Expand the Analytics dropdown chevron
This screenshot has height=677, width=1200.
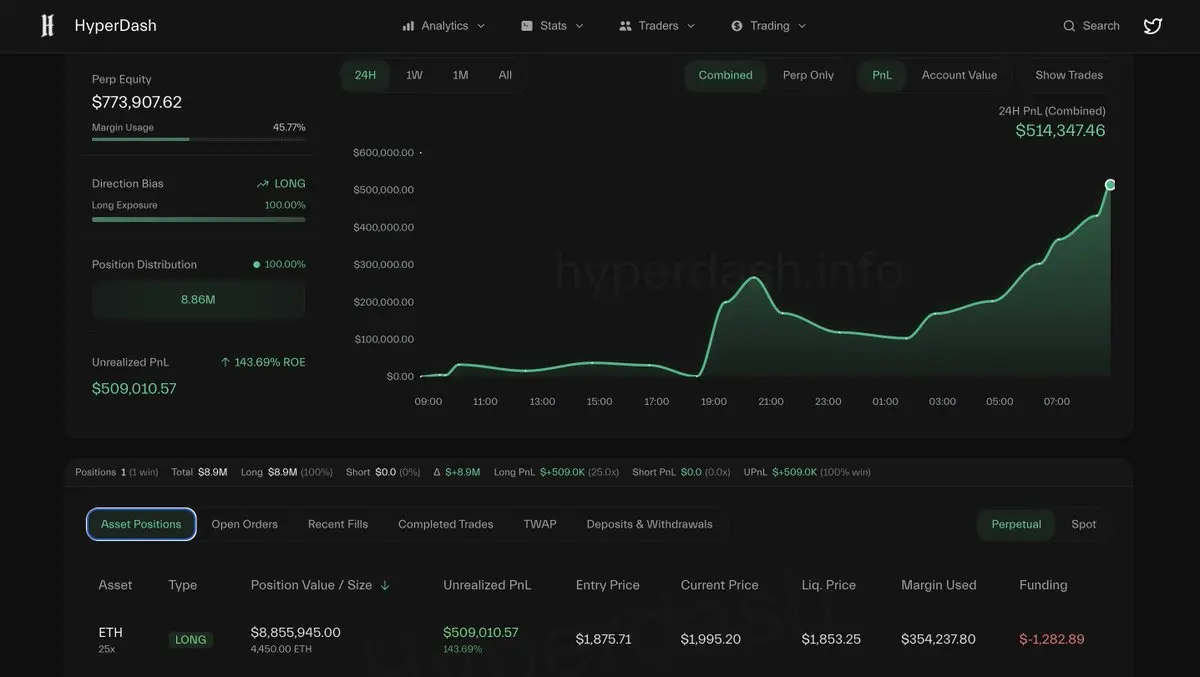tap(481, 26)
